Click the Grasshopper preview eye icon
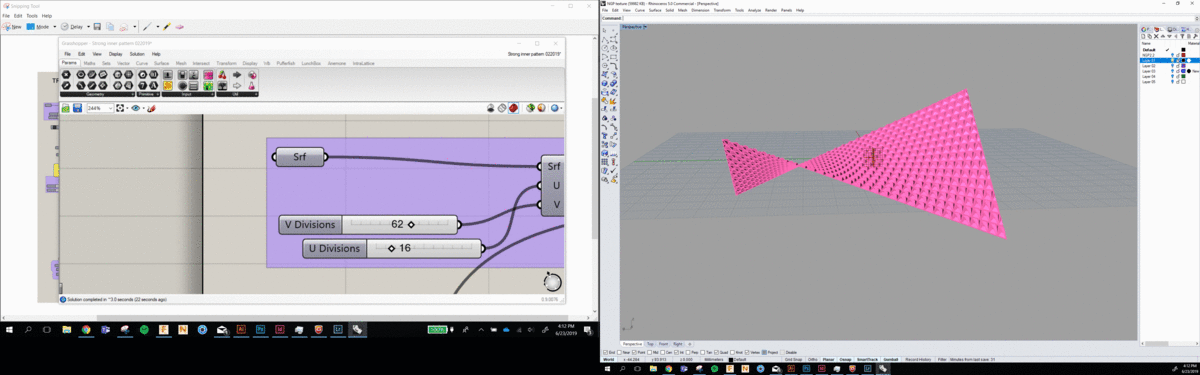 (135, 108)
